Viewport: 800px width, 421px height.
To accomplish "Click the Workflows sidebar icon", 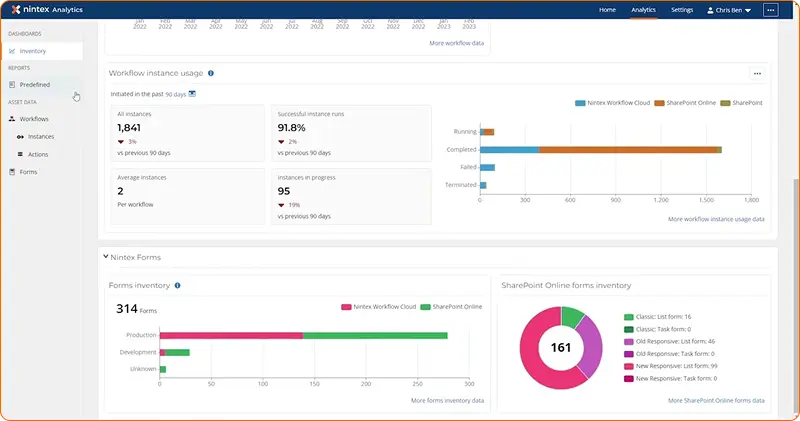I will [x=12, y=119].
